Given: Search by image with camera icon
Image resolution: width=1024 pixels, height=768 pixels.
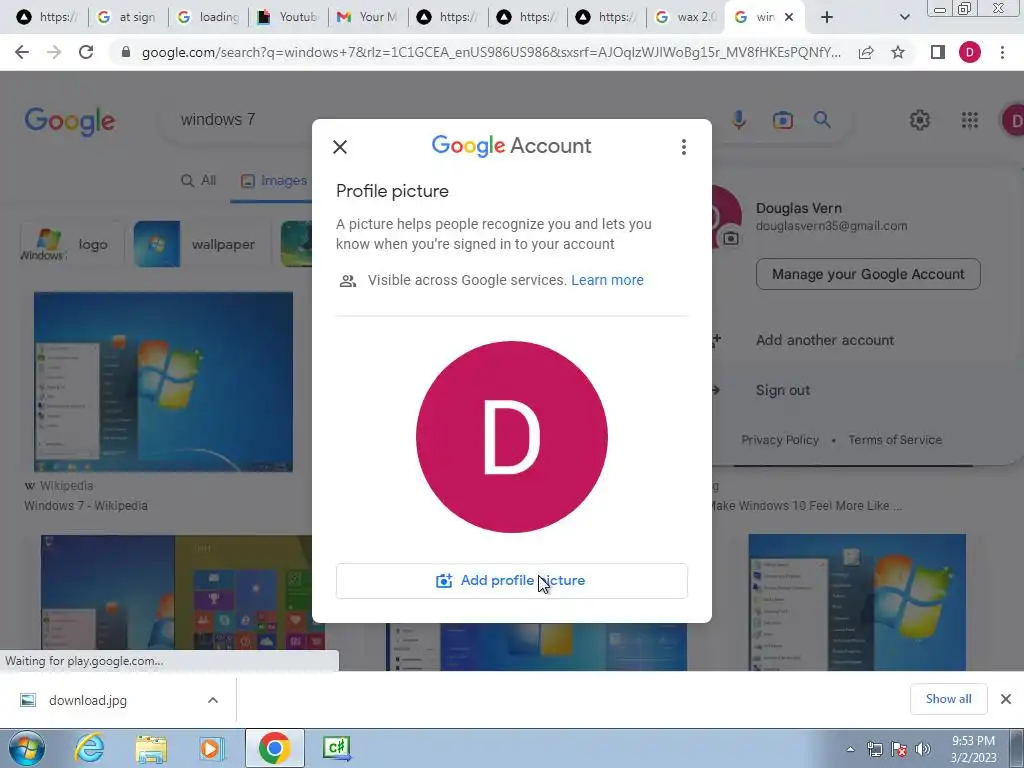Looking at the screenshot, I should point(782,120).
